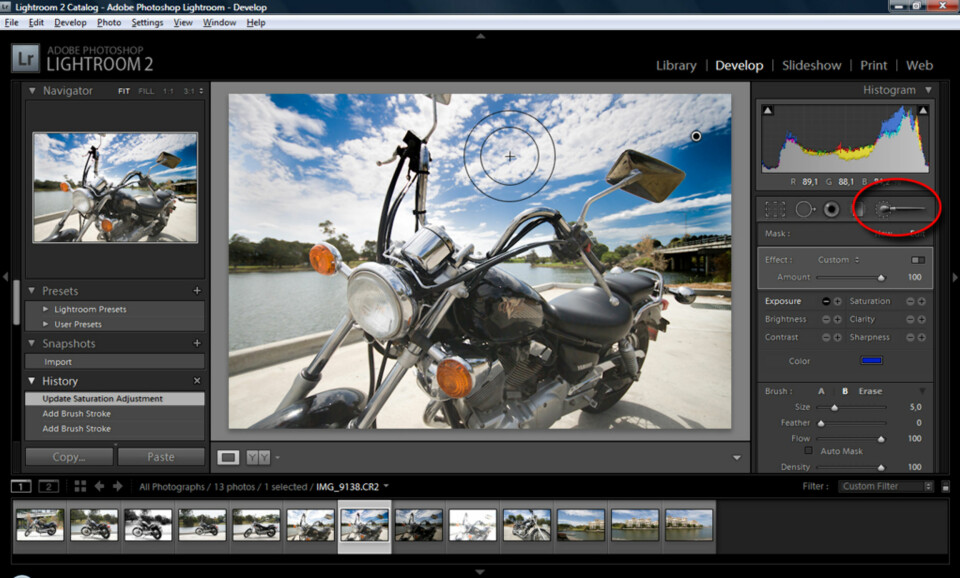
Task: Click the decrease Sharpness minus icon
Action: tap(910, 337)
